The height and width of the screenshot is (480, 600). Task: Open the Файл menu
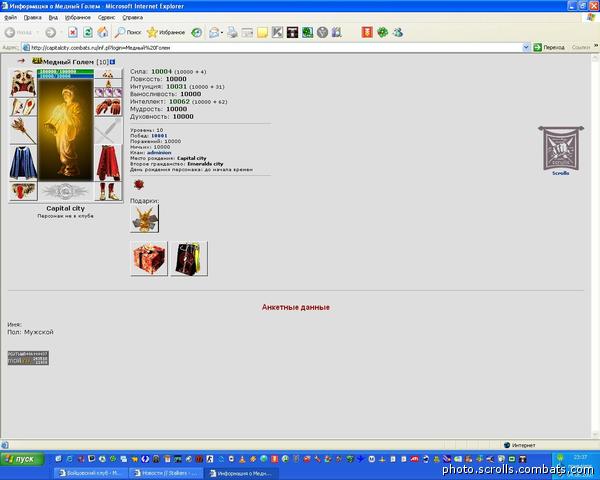pos(10,18)
